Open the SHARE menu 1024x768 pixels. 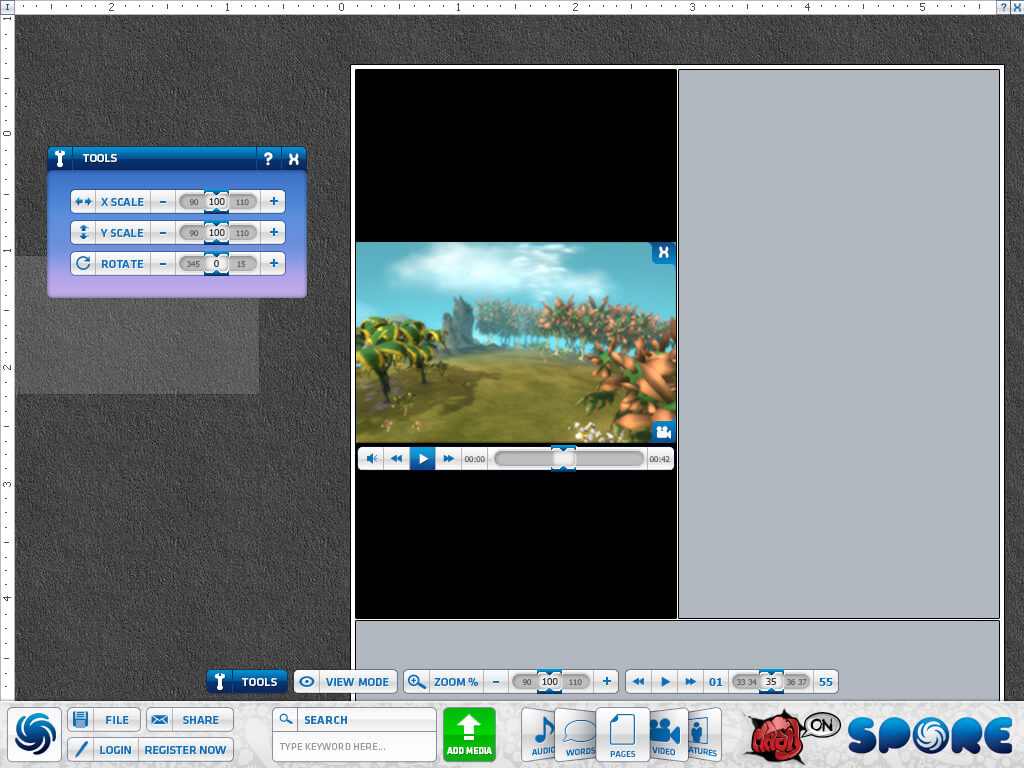(190, 720)
